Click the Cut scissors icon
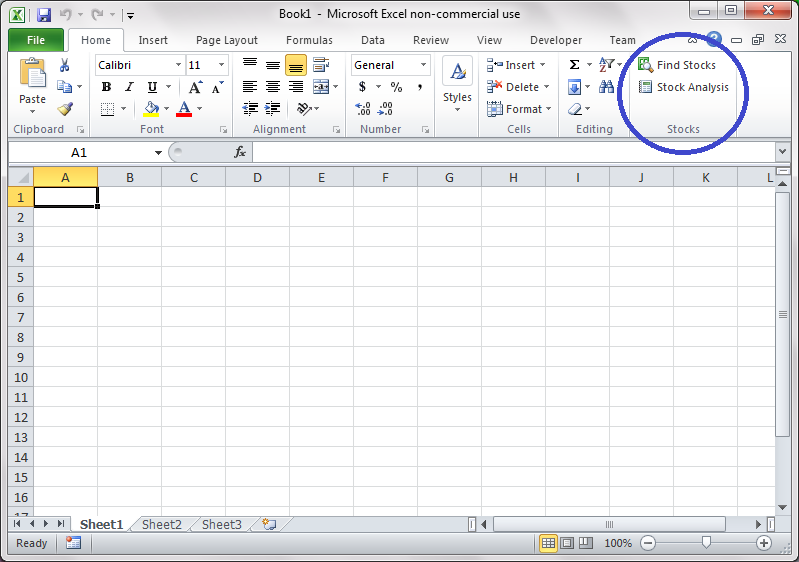Image resolution: width=799 pixels, height=562 pixels. (64, 65)
